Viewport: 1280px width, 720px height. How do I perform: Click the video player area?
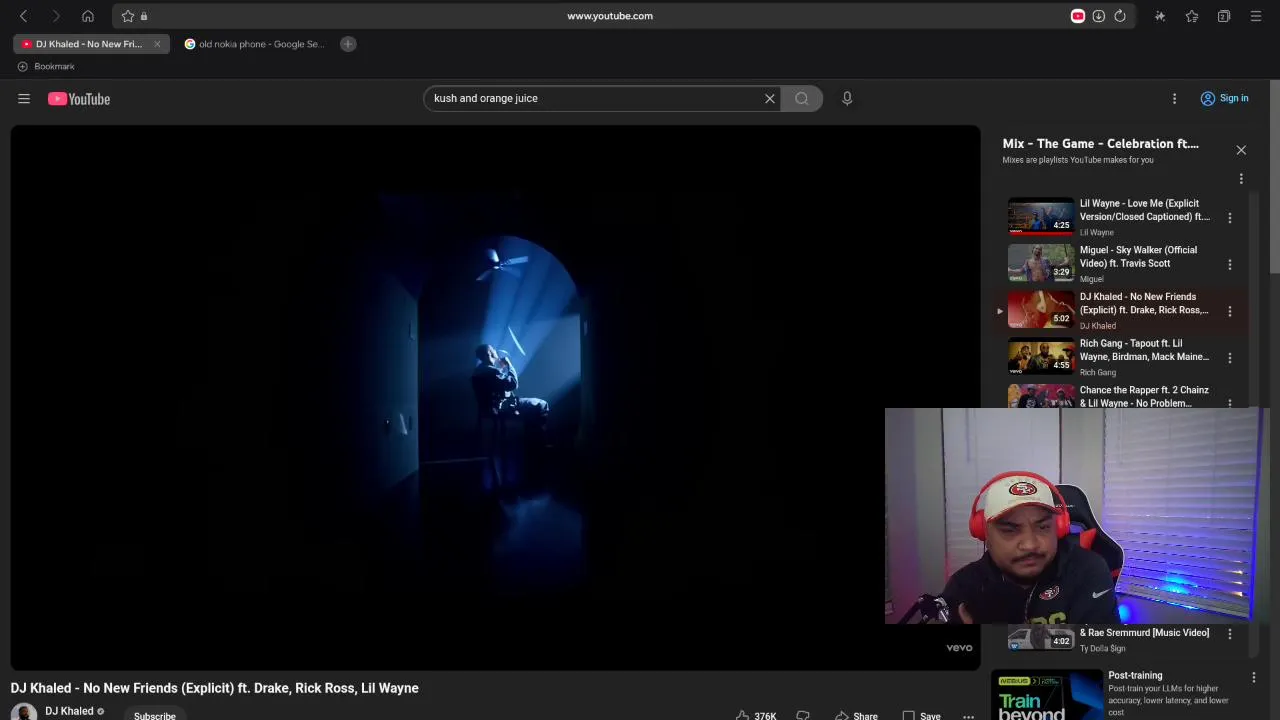coord(495,397)
